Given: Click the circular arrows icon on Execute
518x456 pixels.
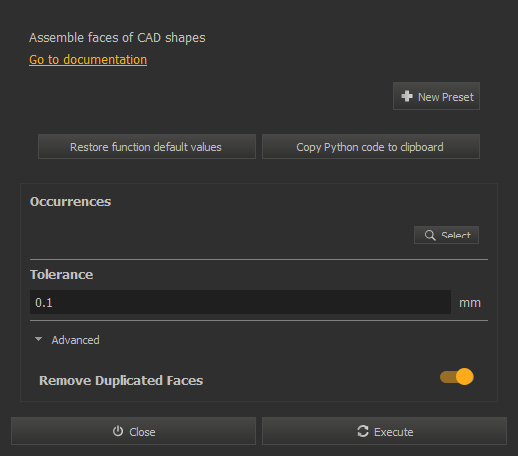Looking at the screenshot, I should coord(363,431).
